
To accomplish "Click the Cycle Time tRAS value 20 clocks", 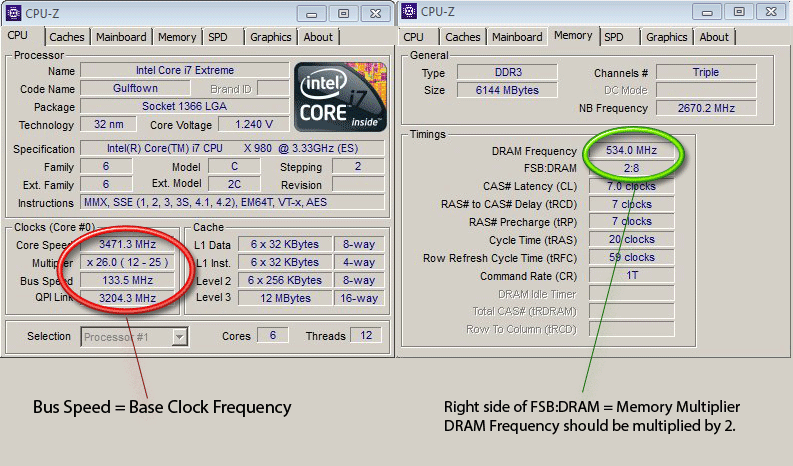I will [631, 239].
